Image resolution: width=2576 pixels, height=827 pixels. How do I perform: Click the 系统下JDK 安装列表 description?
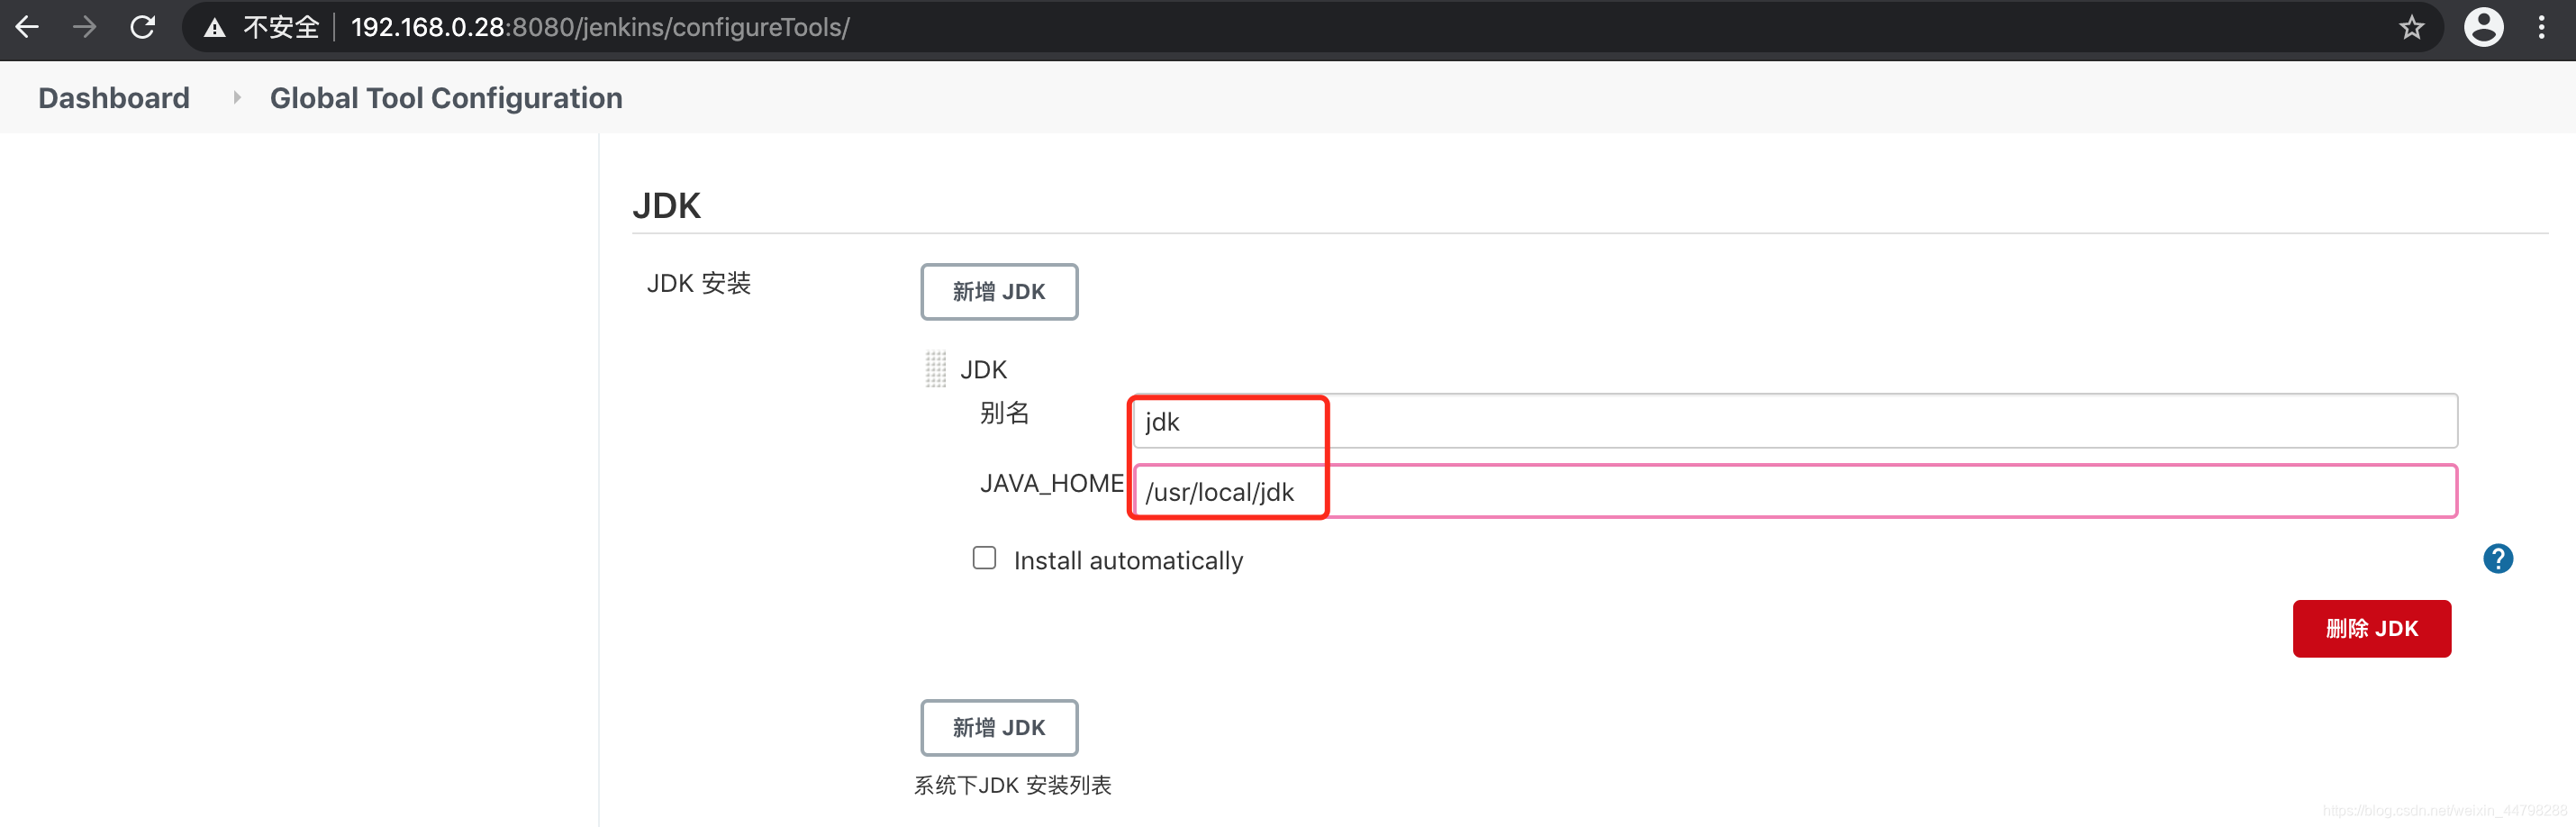[x=1012, y=786]
